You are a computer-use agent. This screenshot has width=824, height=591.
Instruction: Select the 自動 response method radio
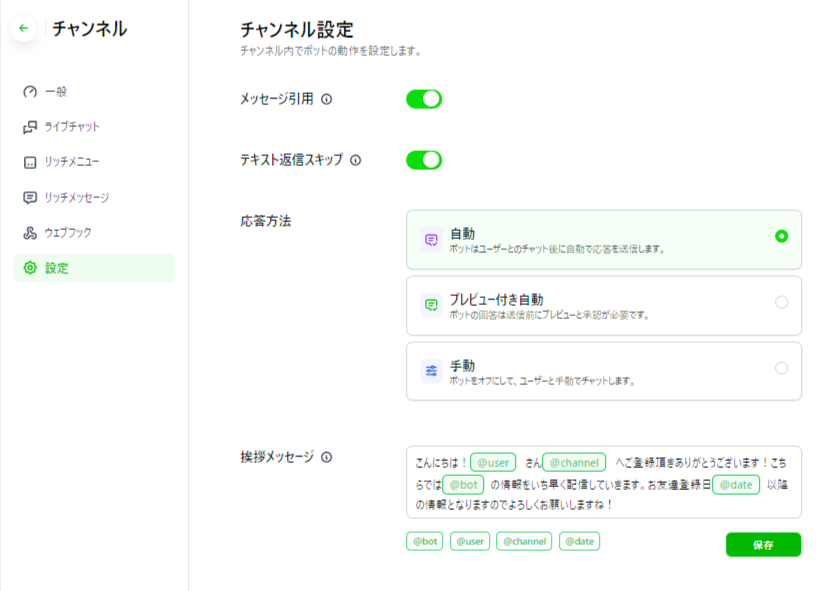(x=781, y=237)
